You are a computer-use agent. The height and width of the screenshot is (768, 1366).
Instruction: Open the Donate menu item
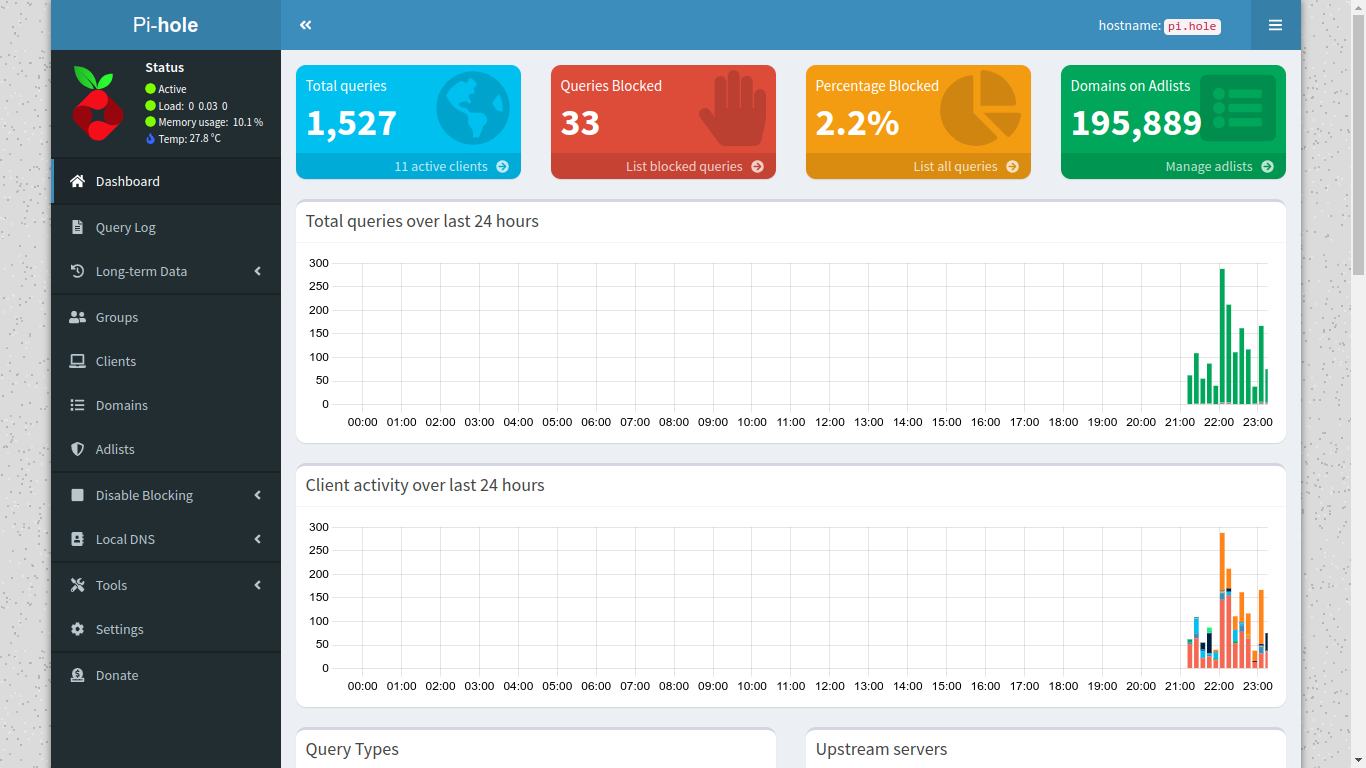point(116,675)
